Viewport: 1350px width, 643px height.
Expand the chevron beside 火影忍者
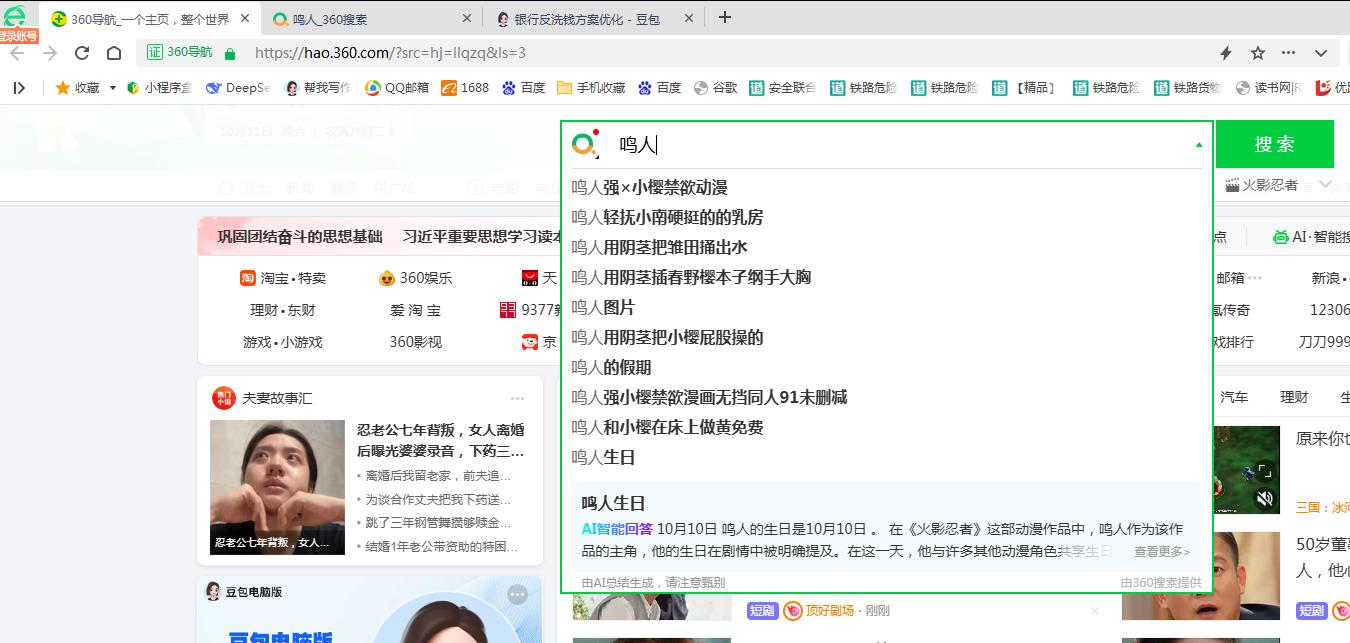point(1326,184)
